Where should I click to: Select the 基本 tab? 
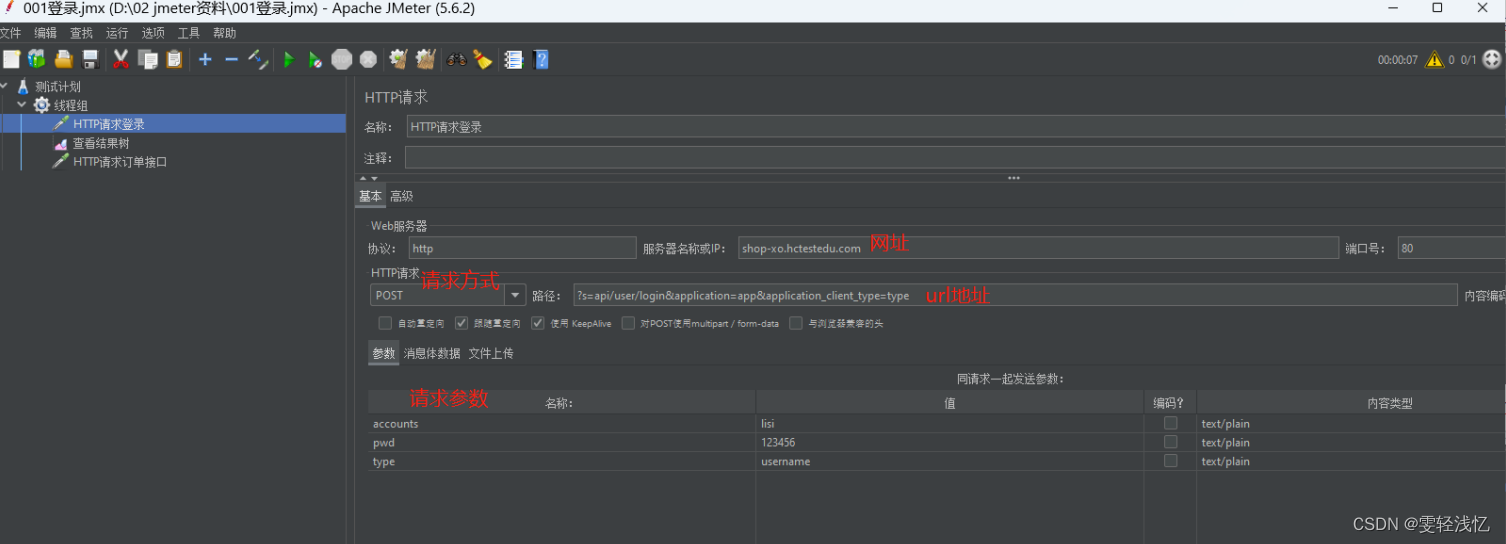(370, 196)
